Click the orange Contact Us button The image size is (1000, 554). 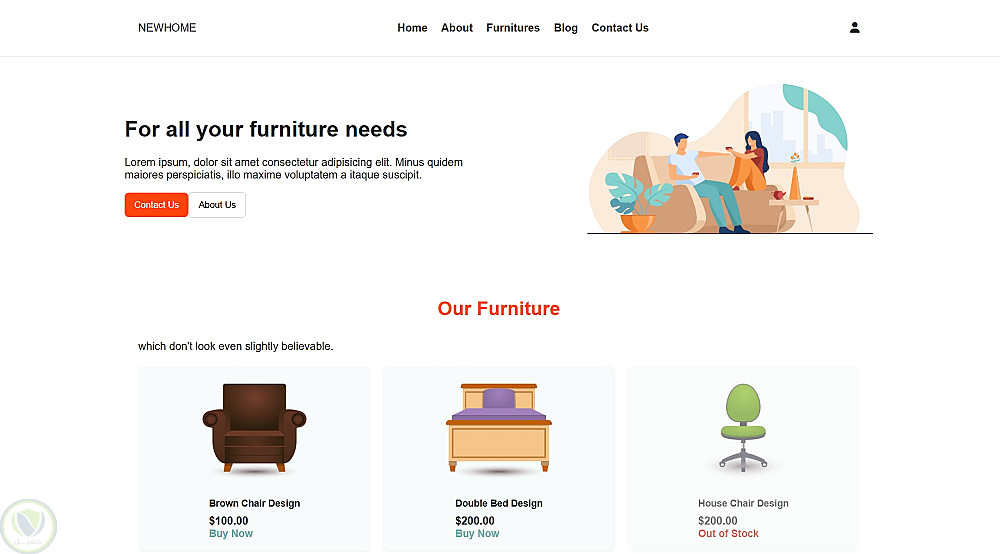(156, 205)
